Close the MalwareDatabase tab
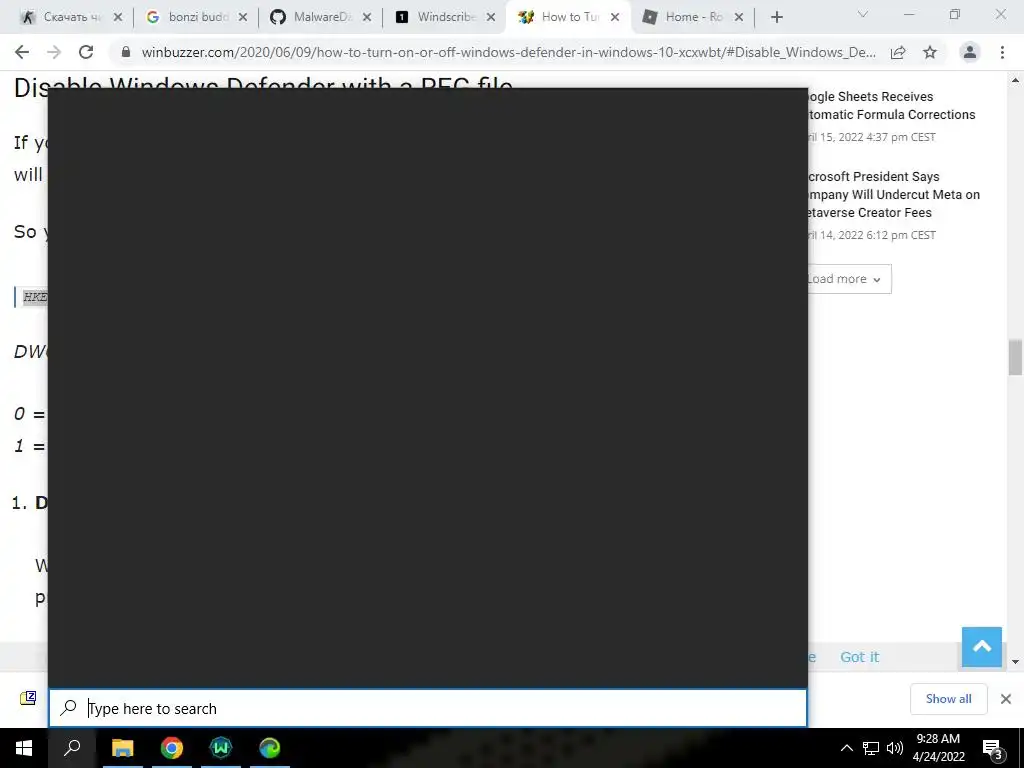The width and height of the screenshot is (1024, 768). click(x=367, y=18)
